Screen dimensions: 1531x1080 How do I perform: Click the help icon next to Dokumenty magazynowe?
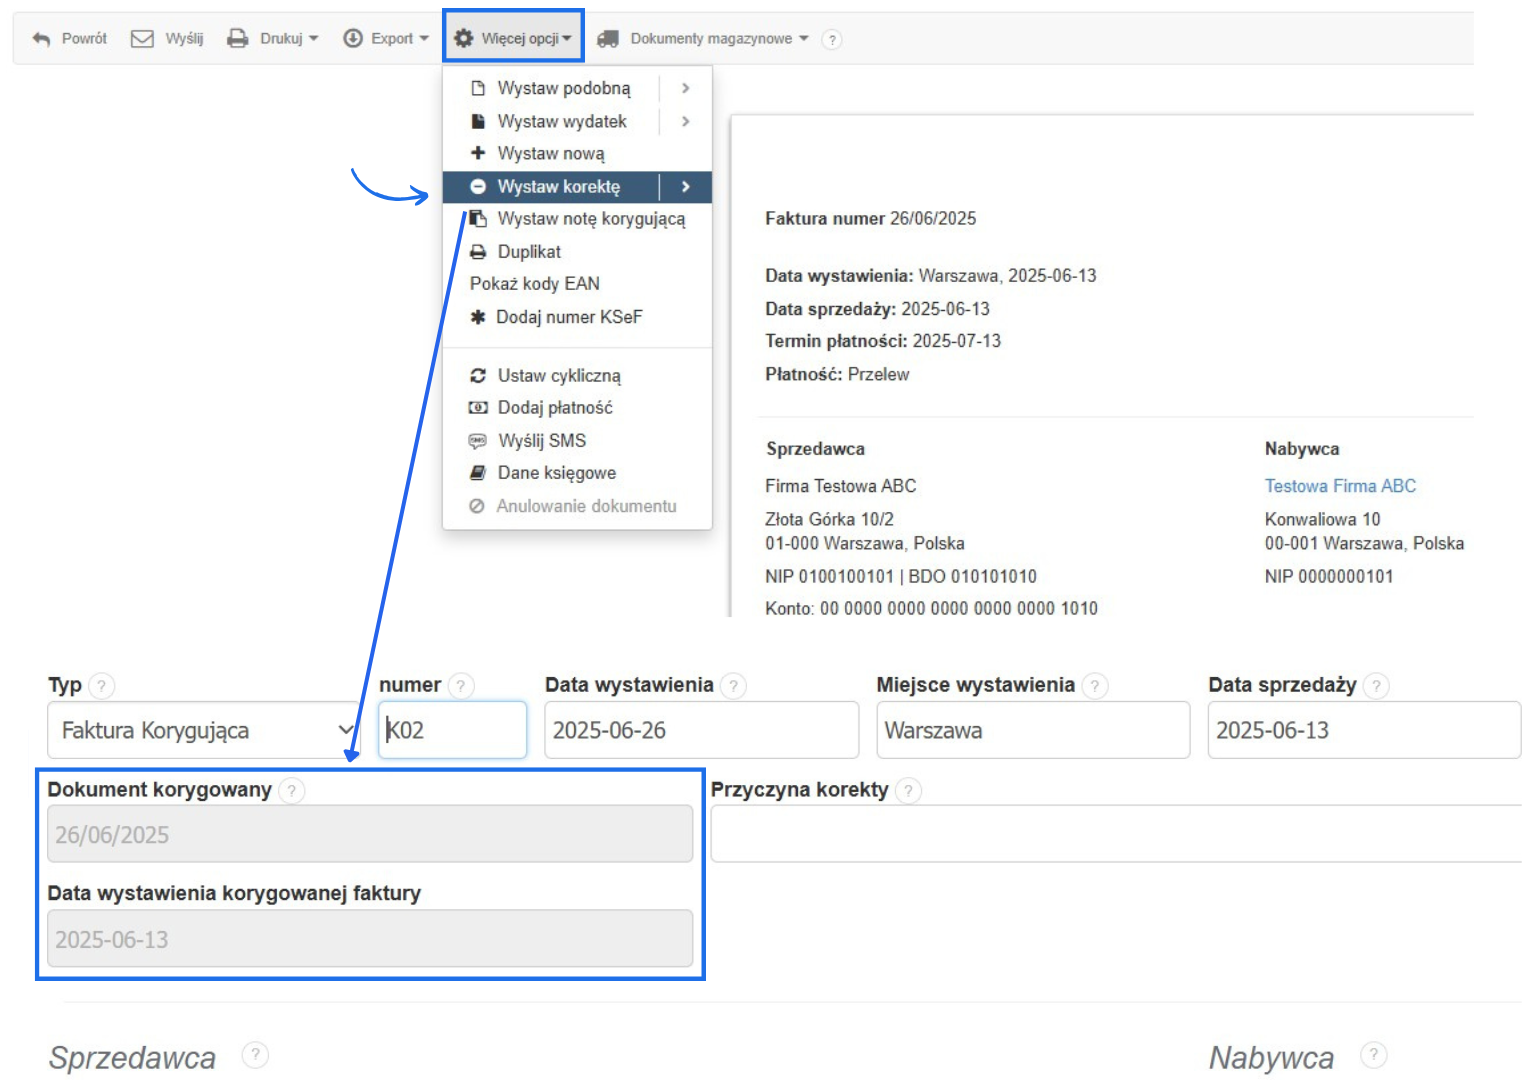coord(831,40)
